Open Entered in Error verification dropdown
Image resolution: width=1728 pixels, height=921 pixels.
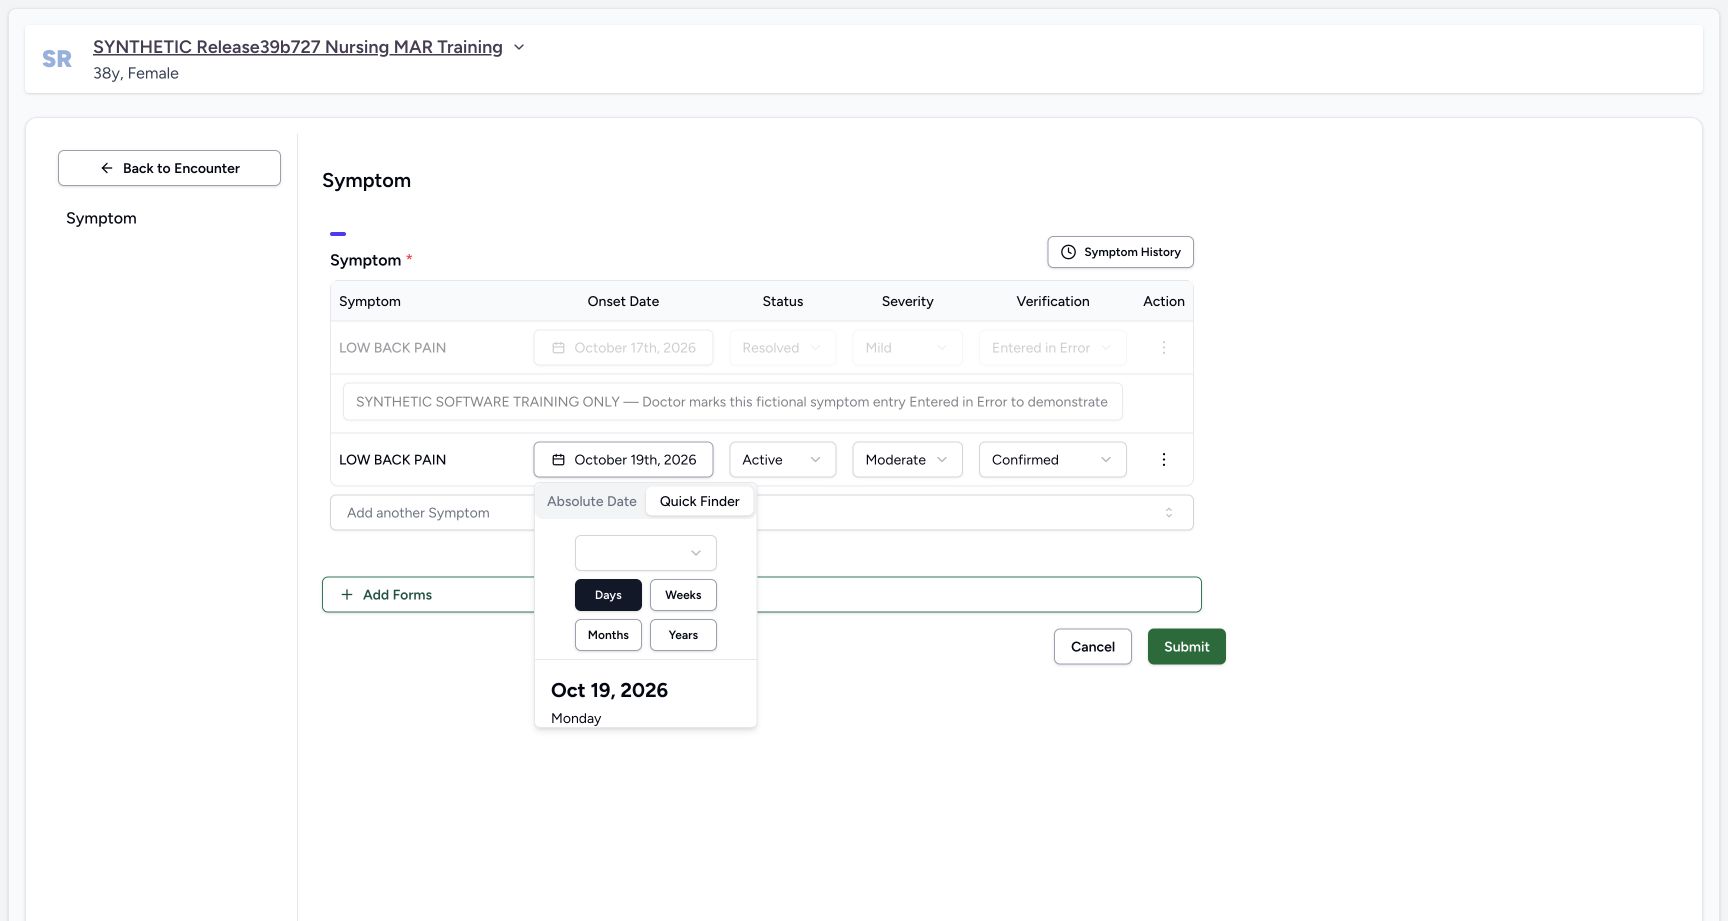[1052, 348]
